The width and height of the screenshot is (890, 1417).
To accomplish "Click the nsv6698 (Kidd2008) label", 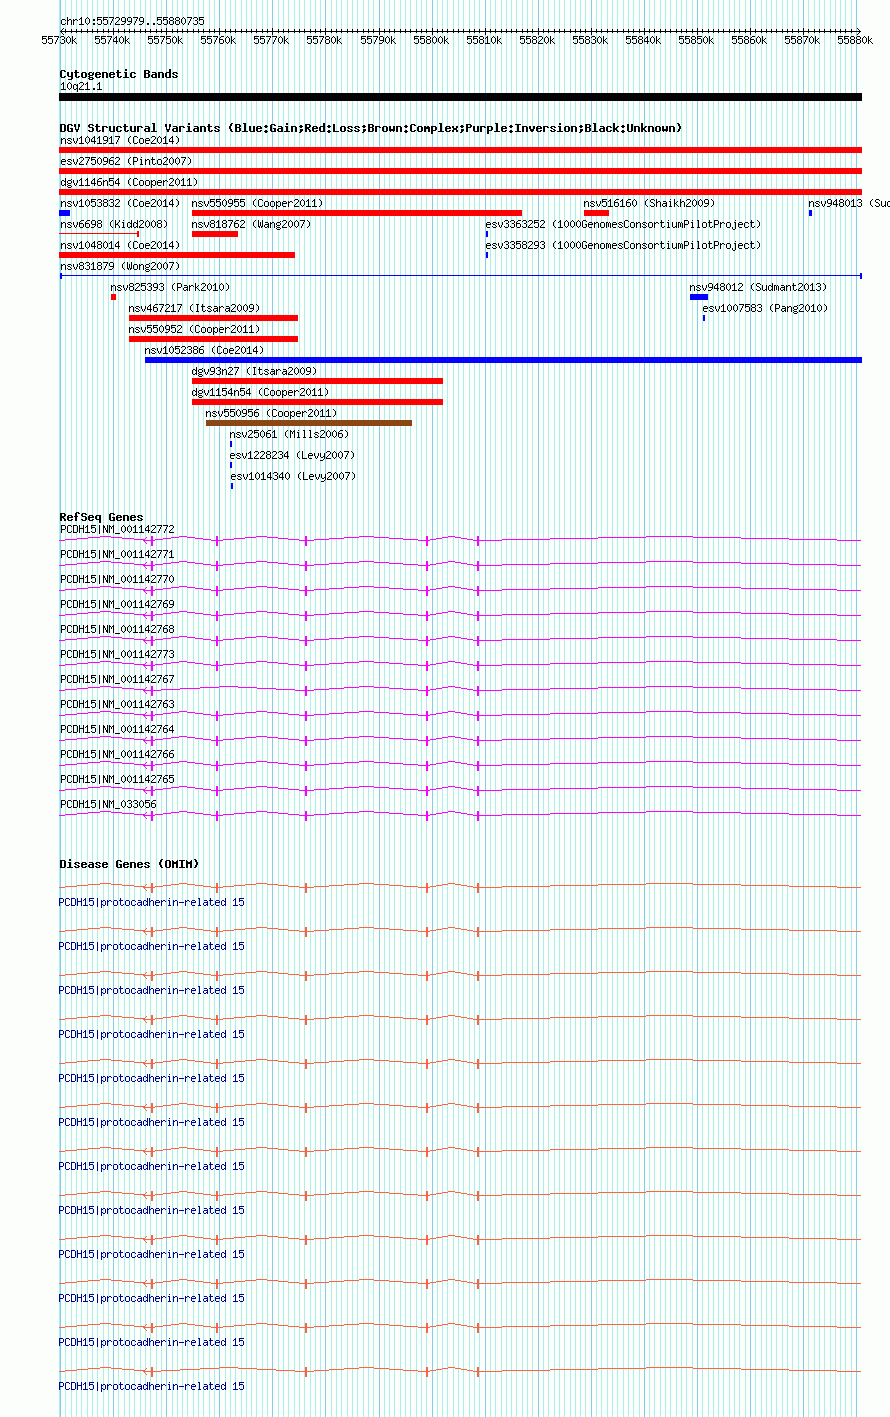I will 114,224.
